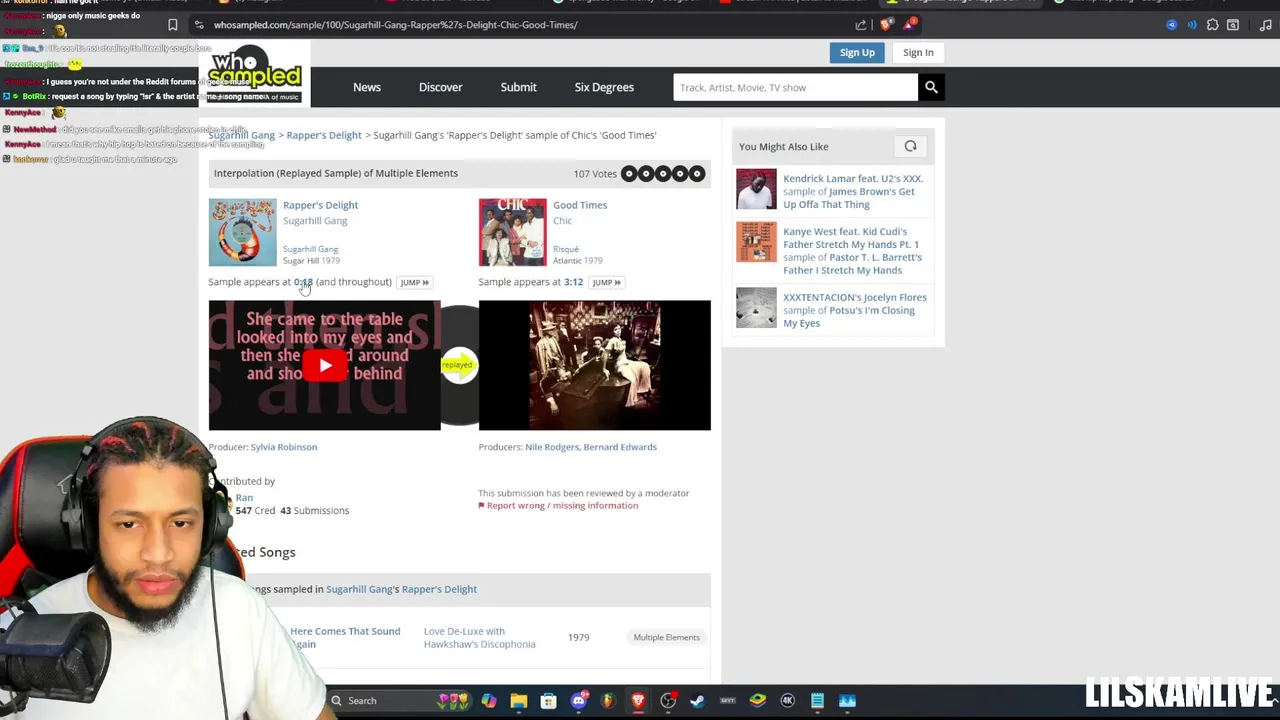
Task: Open Here Comes That Sound Again song
Action: click(x=345, y=637)
